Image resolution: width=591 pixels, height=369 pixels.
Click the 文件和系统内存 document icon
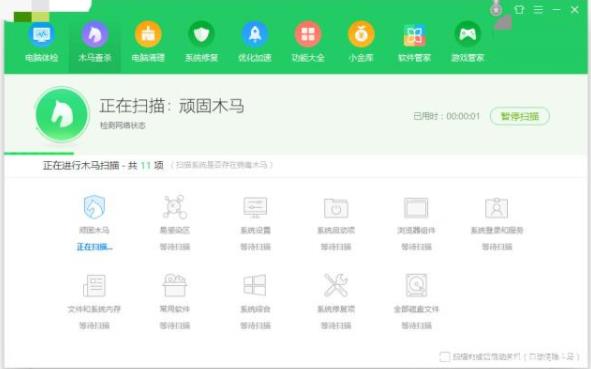click(94, 286)
